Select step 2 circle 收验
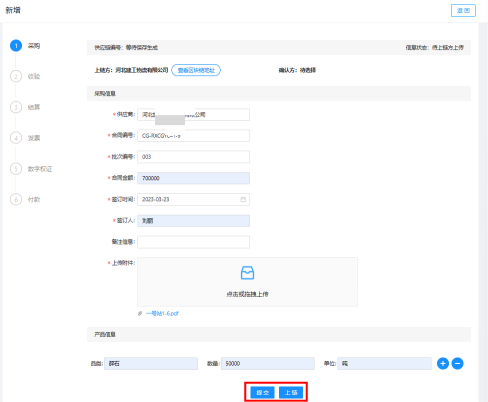Screen dimensions: 488x402 coord(16,76)
